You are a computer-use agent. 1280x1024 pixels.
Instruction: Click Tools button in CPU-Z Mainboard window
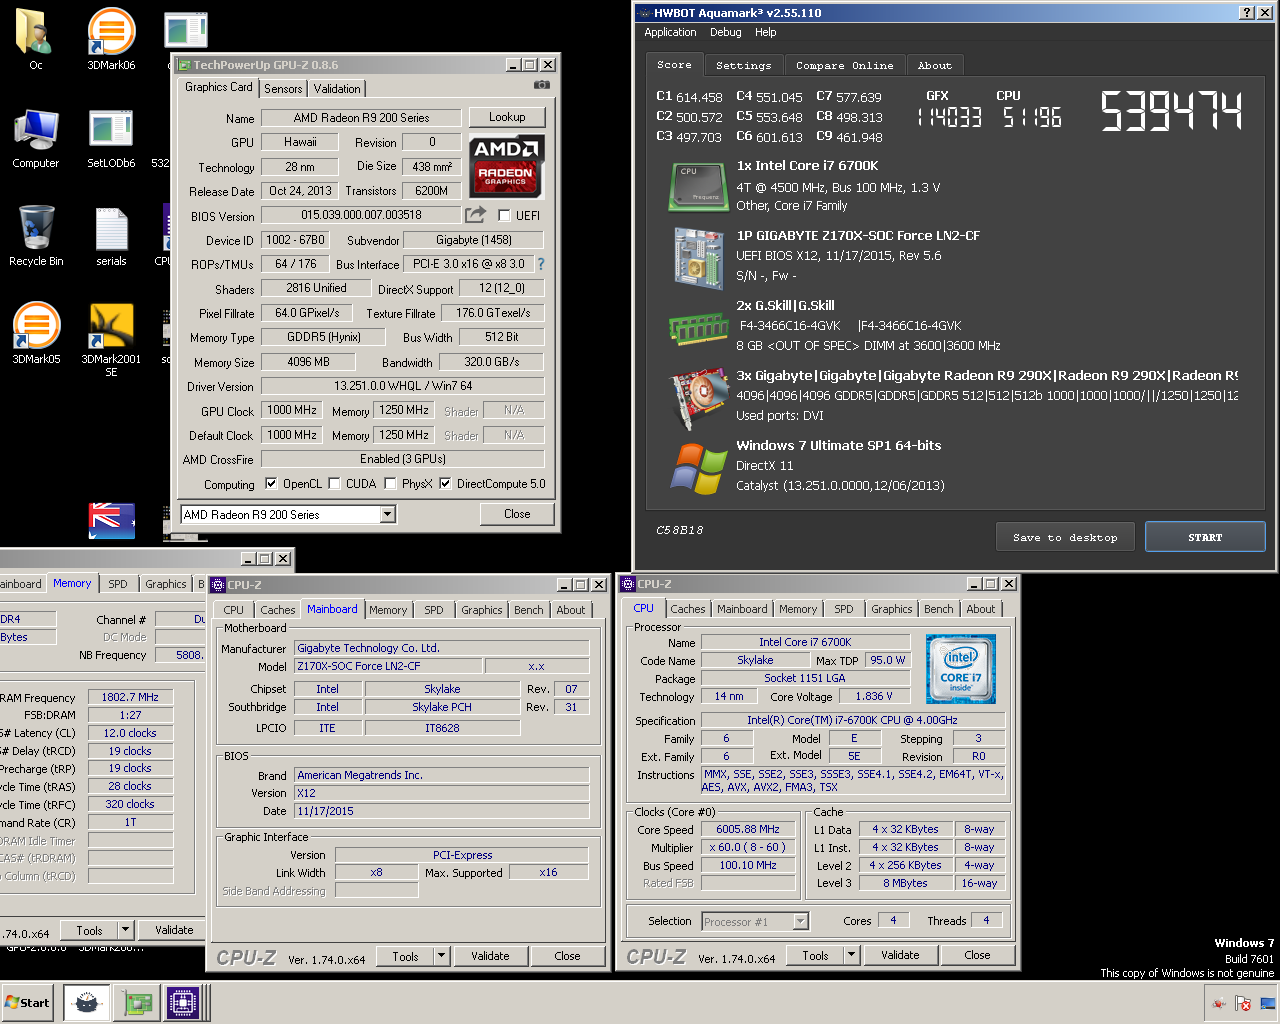[x=405, y=956]
